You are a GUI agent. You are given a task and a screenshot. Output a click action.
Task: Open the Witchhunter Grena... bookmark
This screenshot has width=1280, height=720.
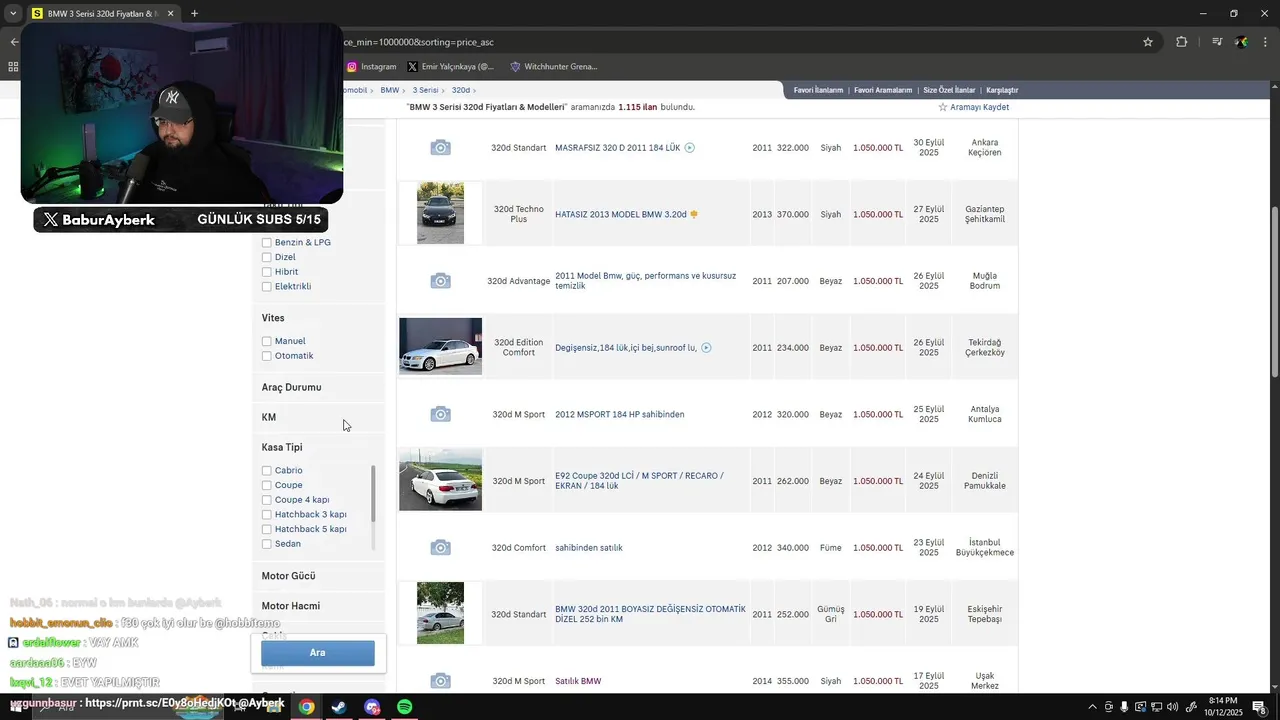pyautogui.click(x=553, y=67)
